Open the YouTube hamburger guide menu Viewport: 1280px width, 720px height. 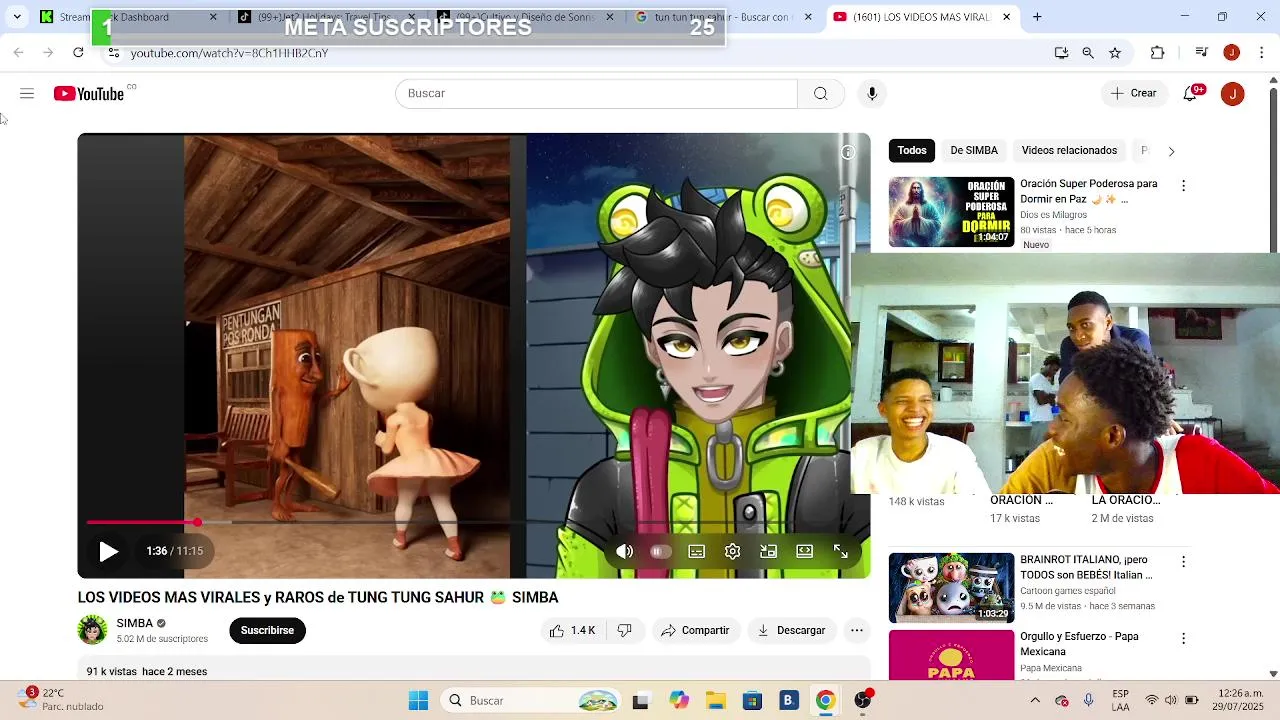27,93
